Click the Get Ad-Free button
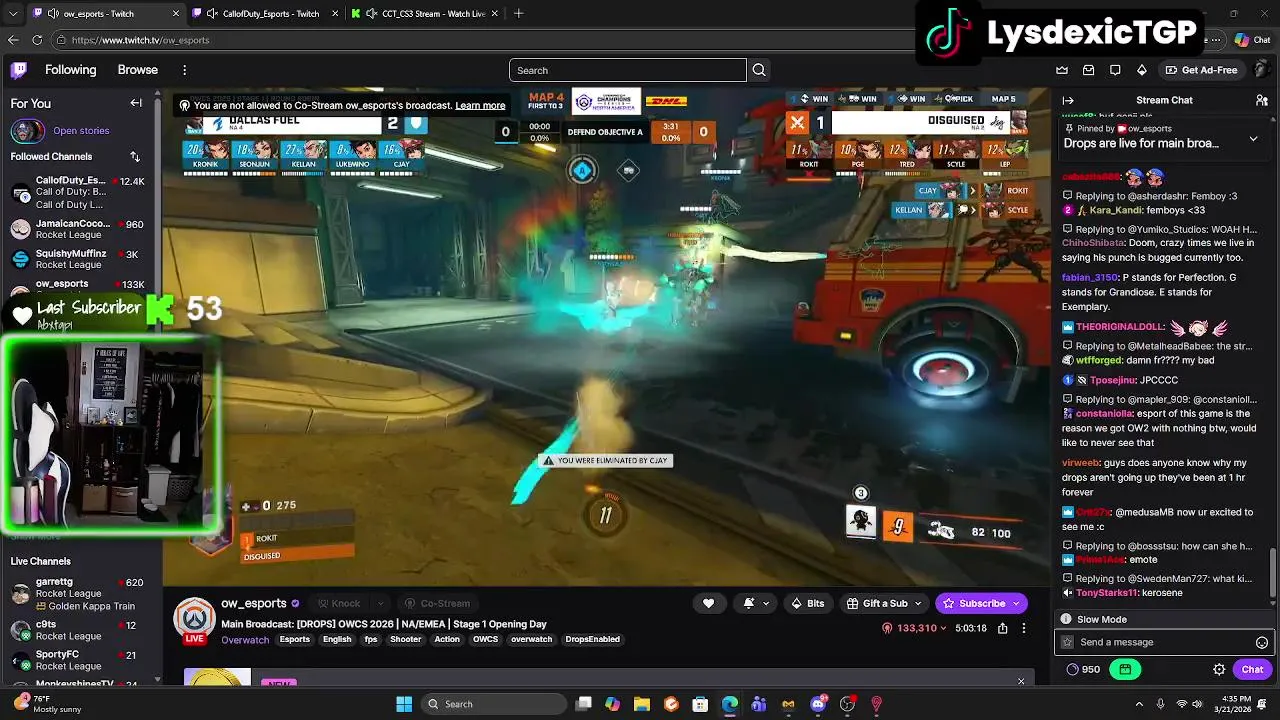Screen dimensions: 1280x720 point(1202,70)
